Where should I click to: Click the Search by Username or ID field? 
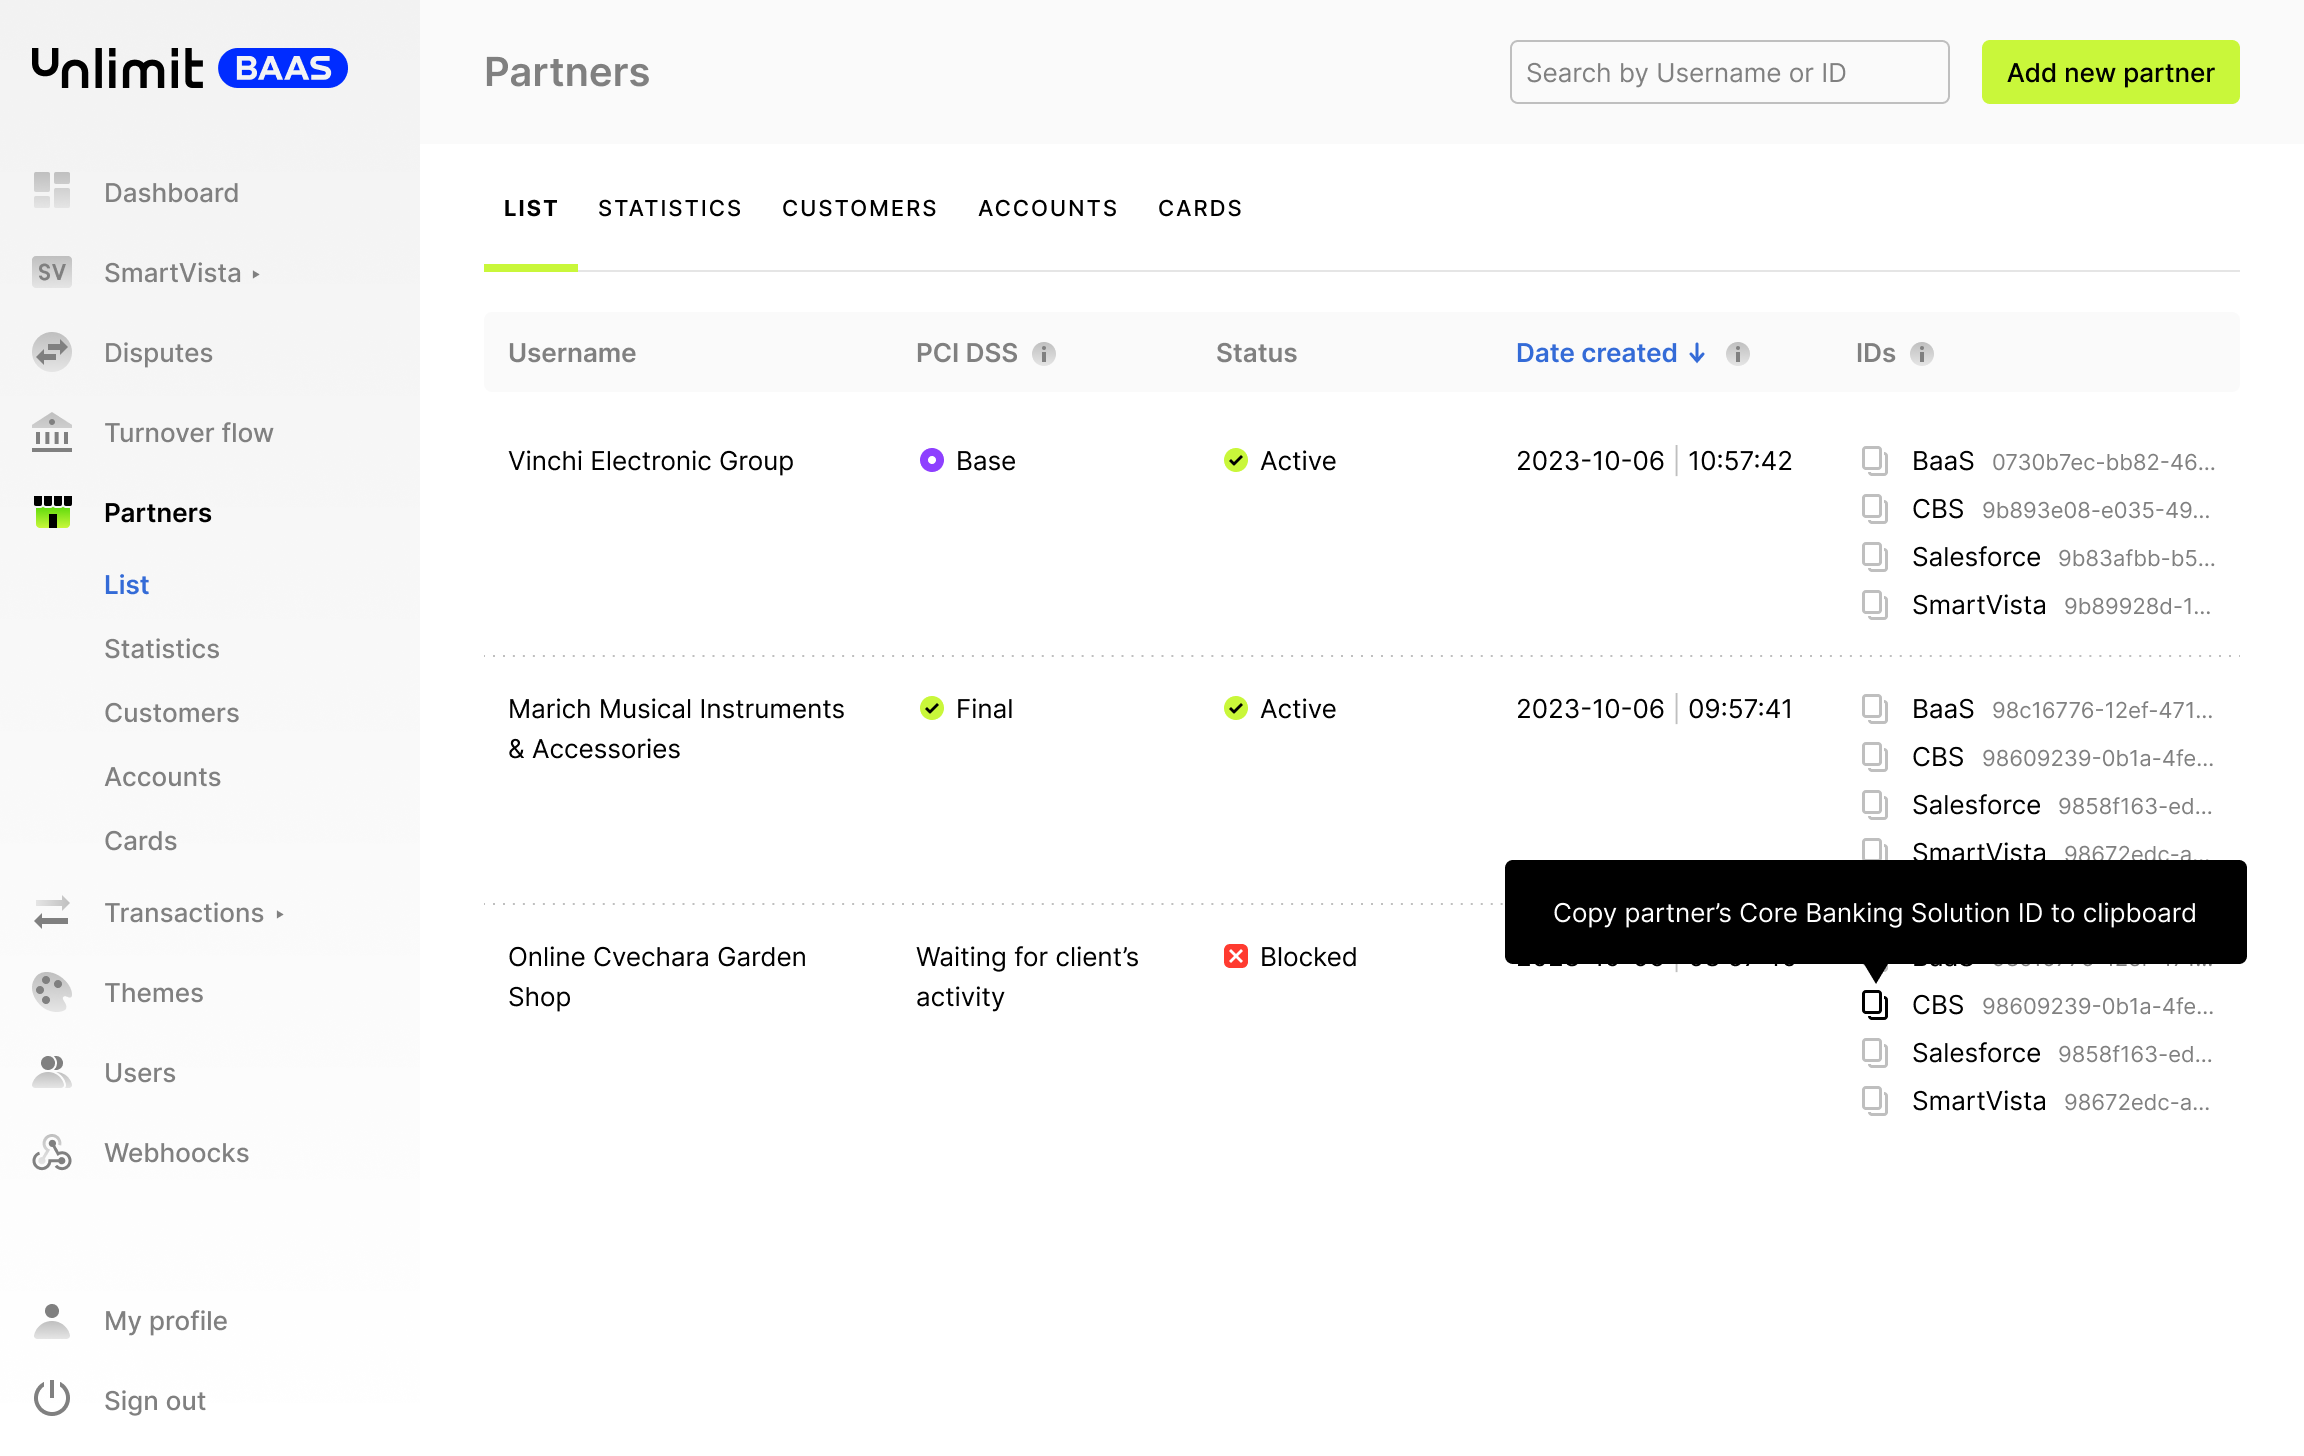click(1730, 72)
